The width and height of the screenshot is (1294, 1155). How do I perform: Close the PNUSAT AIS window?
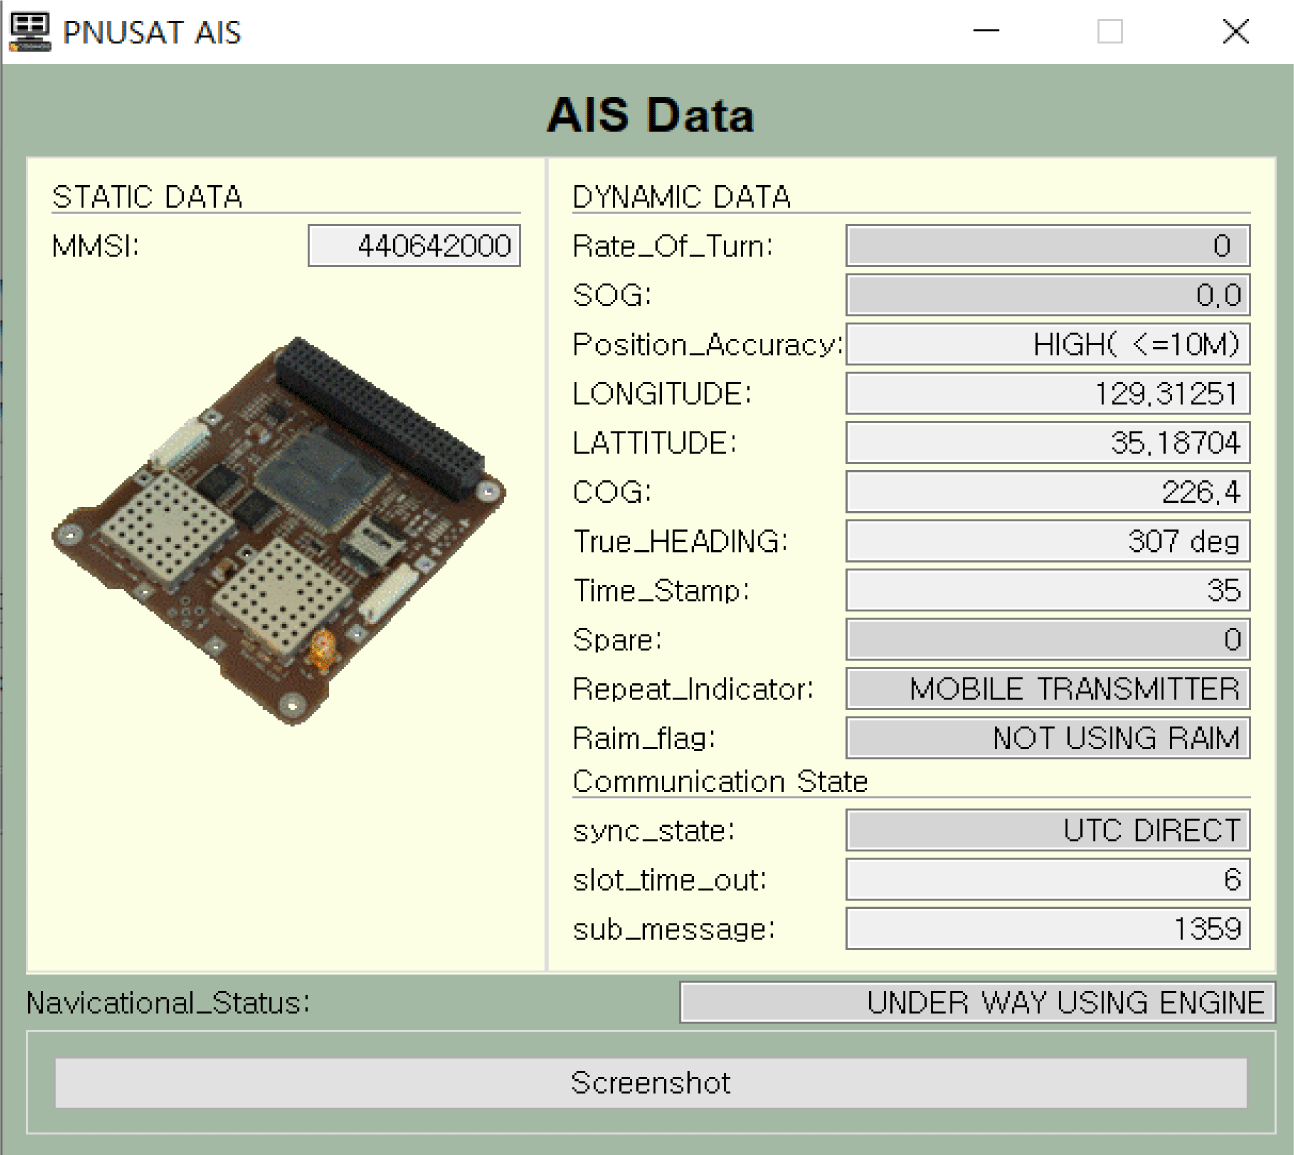[1236, 31]
